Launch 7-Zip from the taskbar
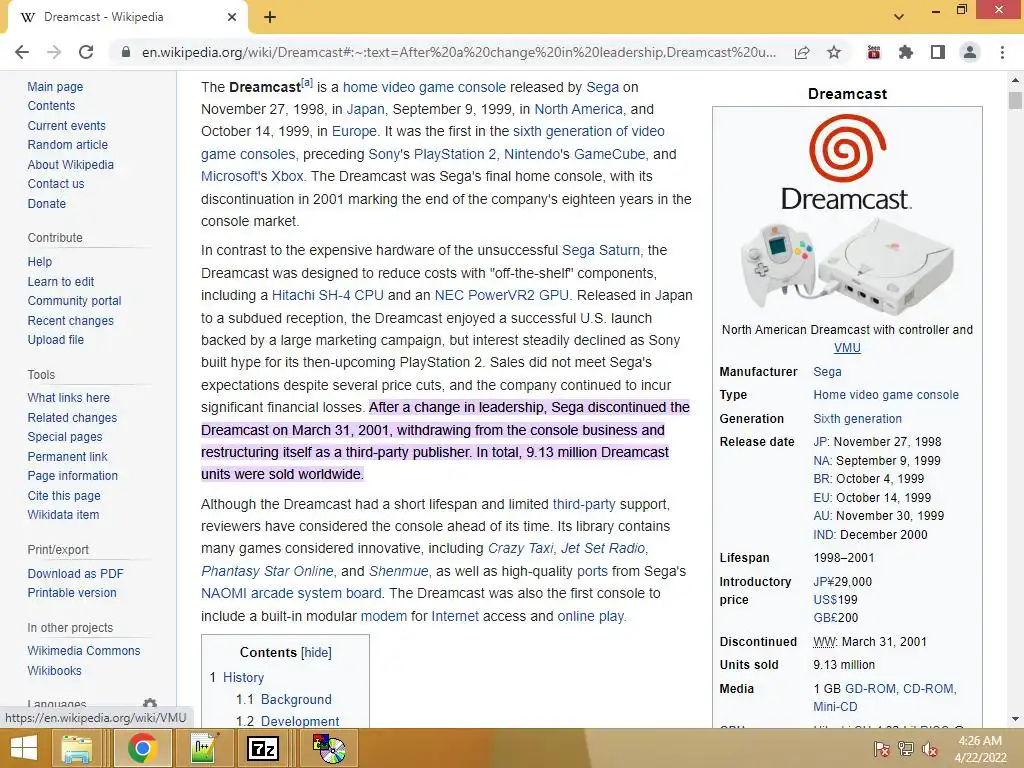Viewport: 1024px width, 768px height. (263, 748)
